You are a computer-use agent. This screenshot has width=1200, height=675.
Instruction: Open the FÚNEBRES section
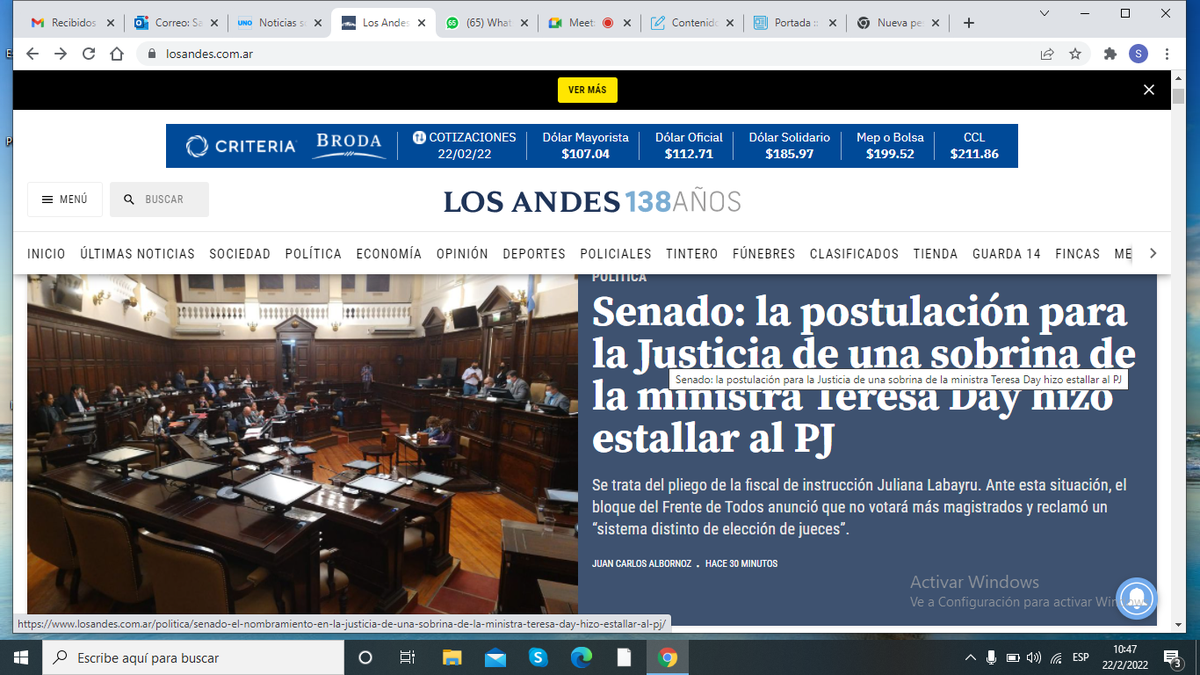pos(764,254)
